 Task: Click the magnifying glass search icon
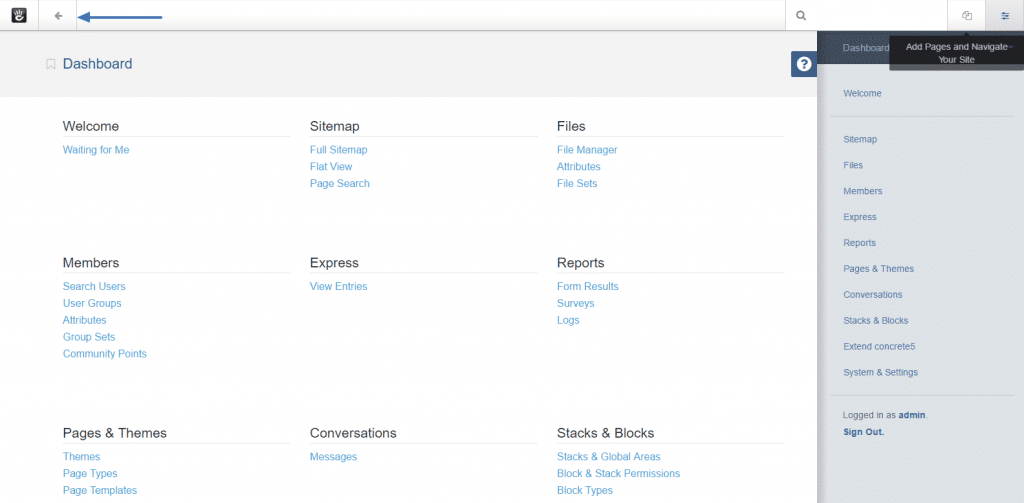801,16
